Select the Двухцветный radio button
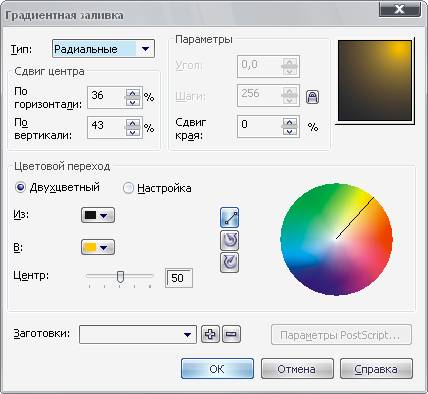The image size is (428, 394). 21,188
